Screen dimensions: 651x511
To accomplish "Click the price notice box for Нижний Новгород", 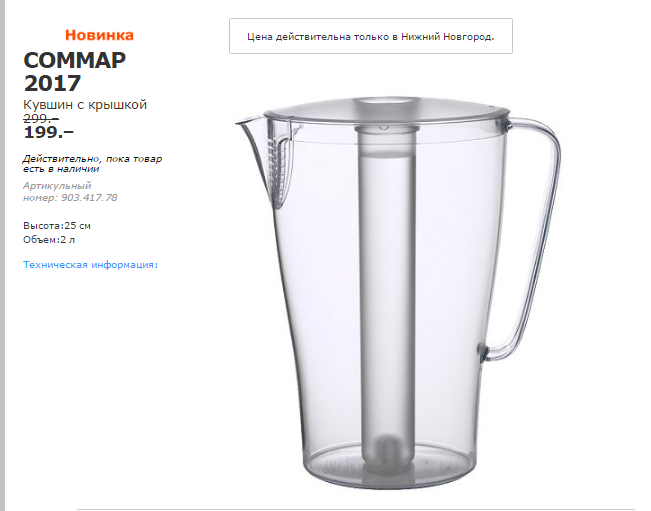I will pos(371,36).
